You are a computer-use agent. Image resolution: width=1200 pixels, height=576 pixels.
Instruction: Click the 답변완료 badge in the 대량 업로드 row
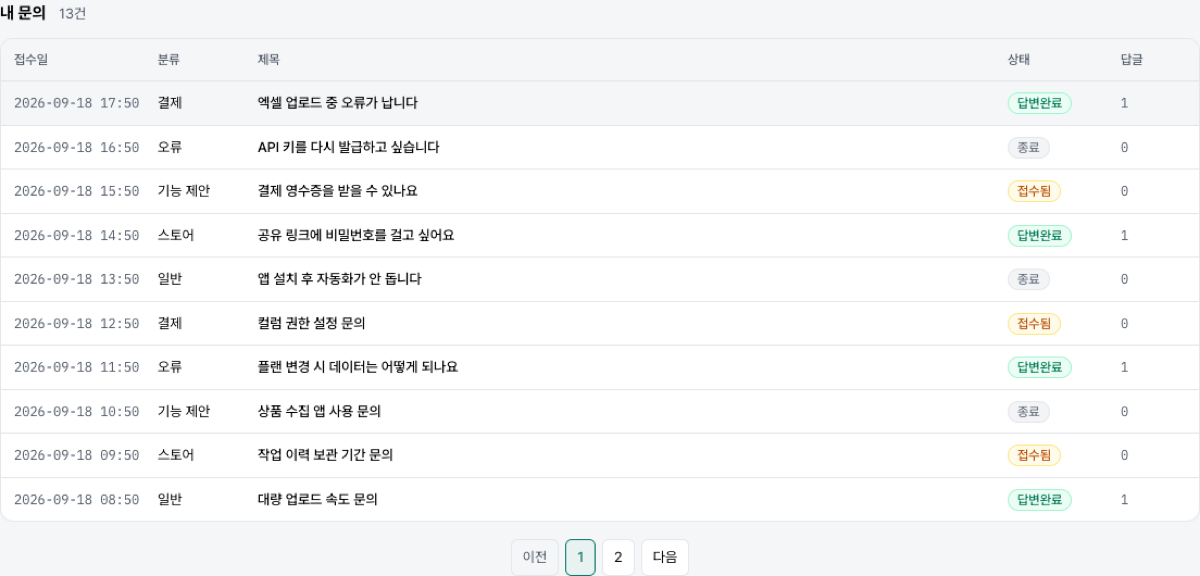pyautogui.click(x=1040, y=499)
